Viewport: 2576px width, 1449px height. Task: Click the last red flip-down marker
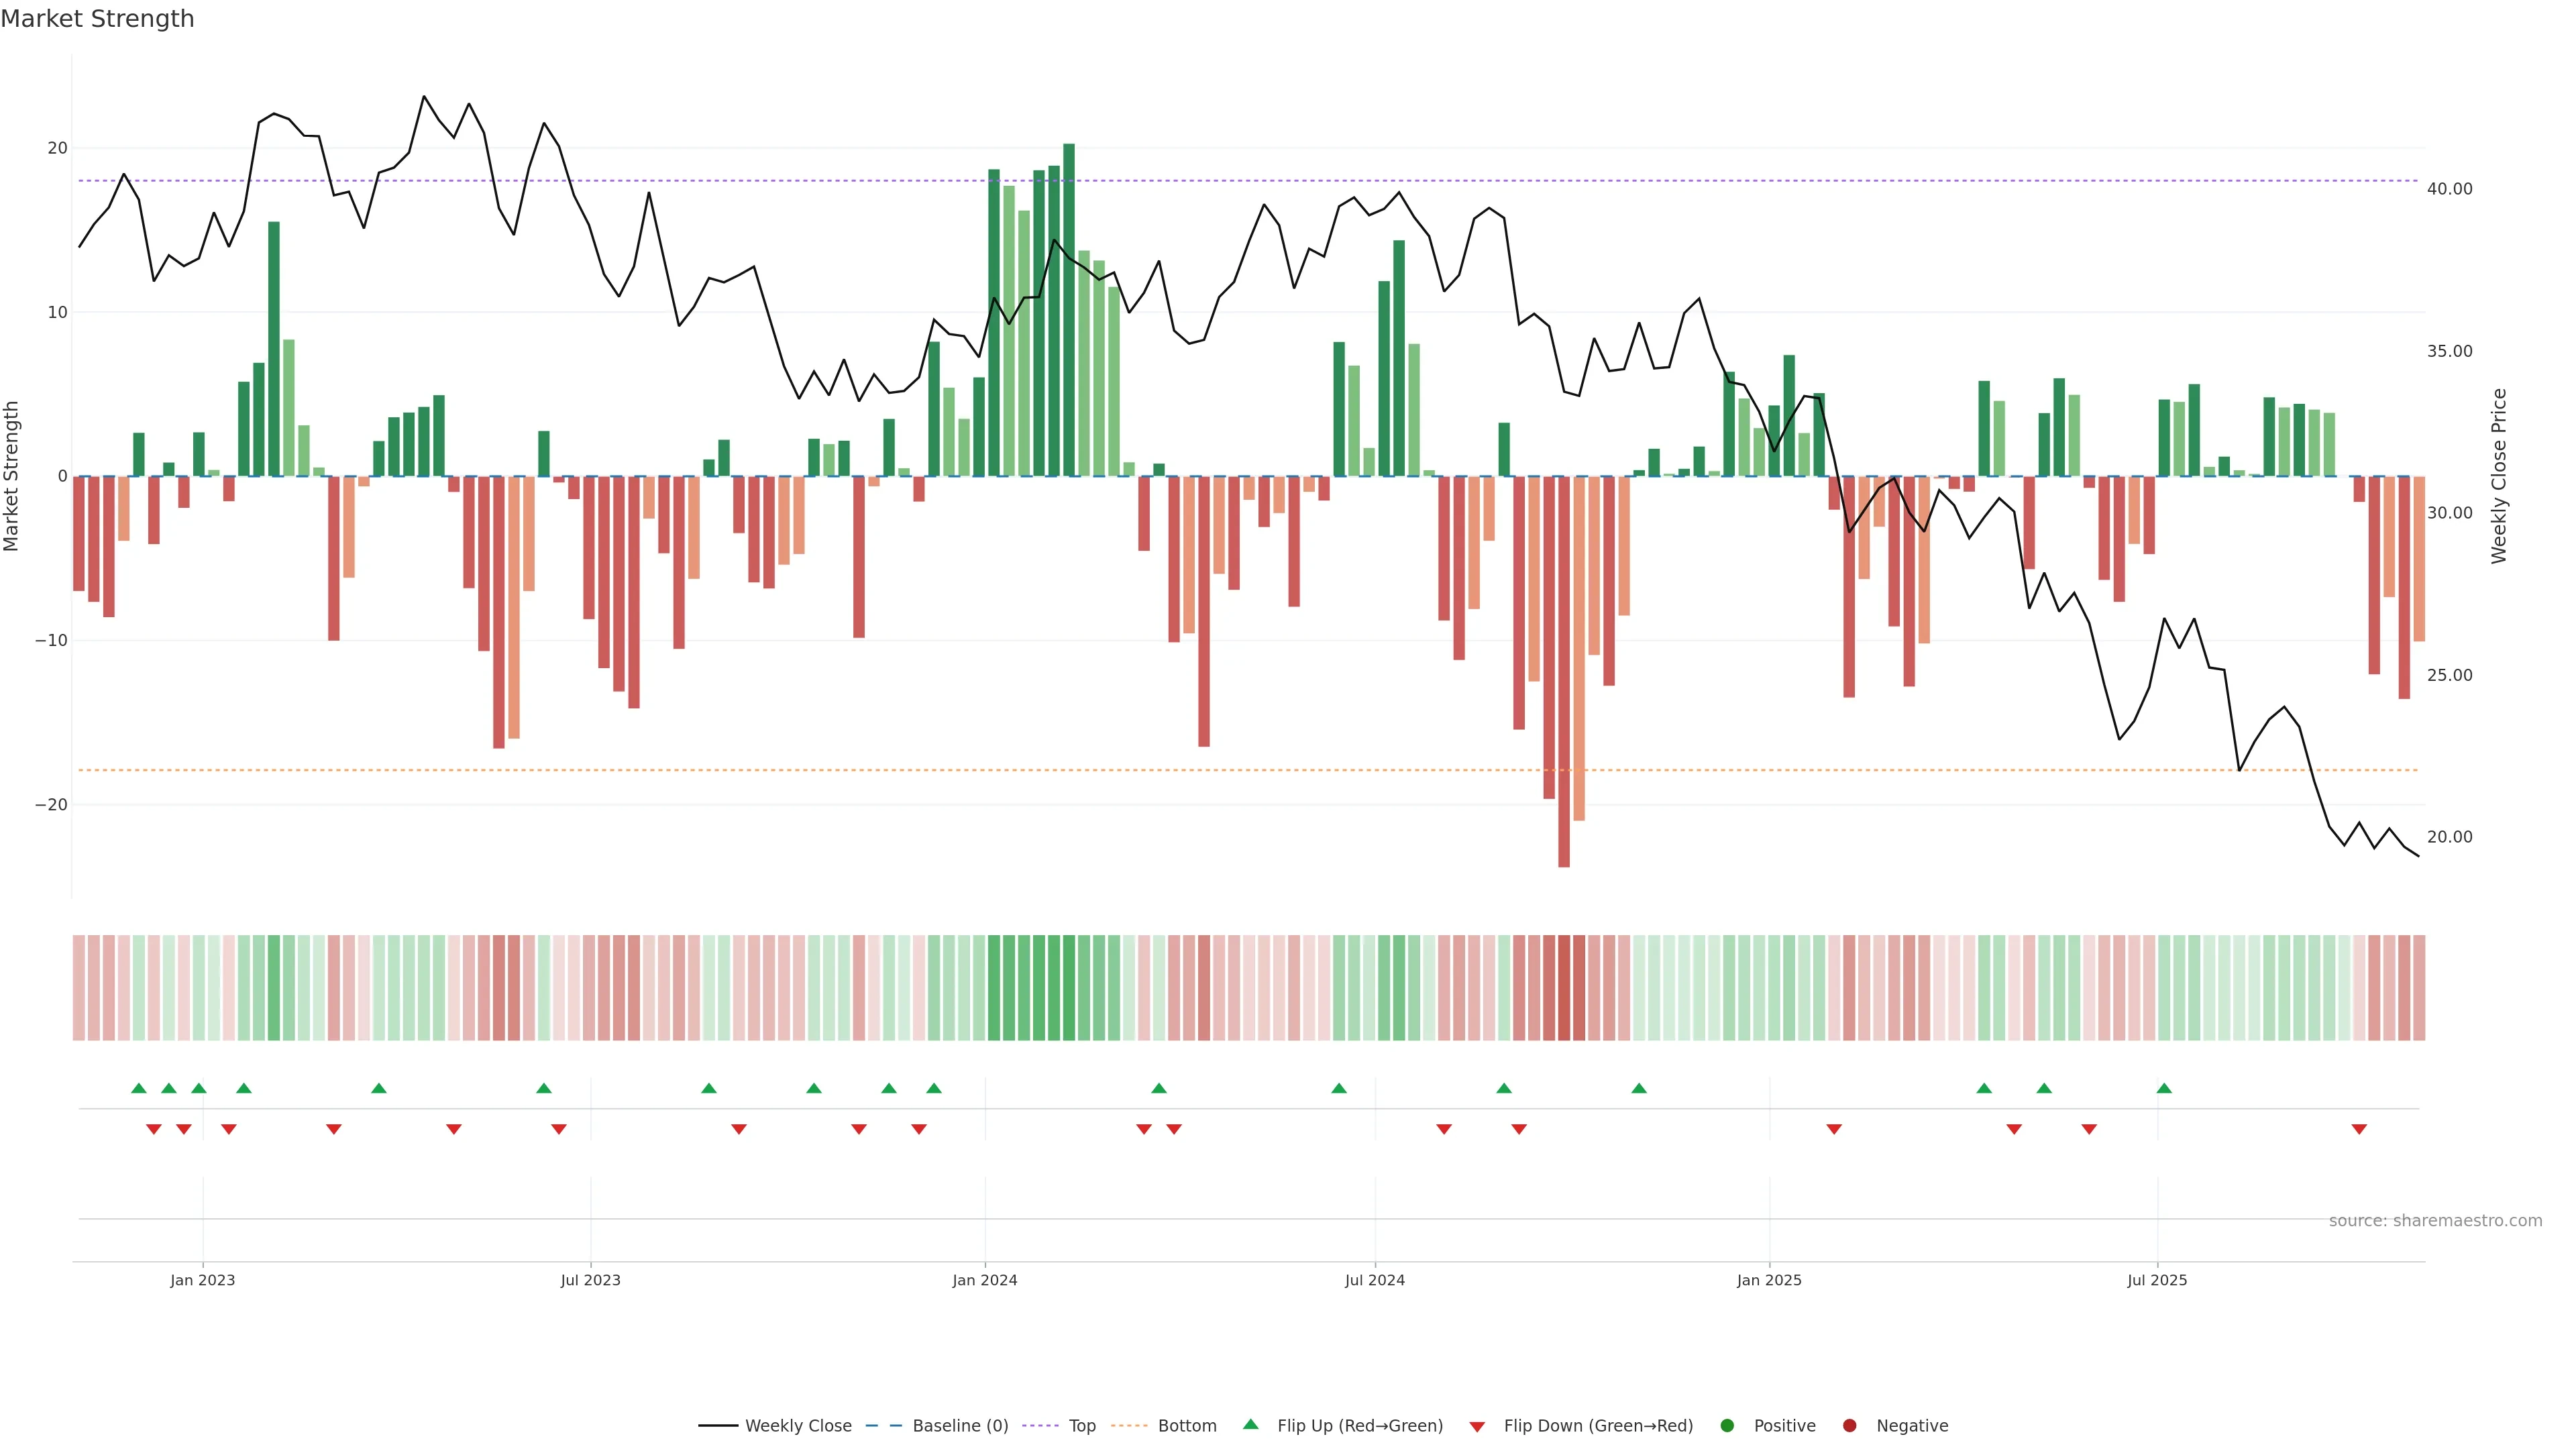coord(2359,1129)
